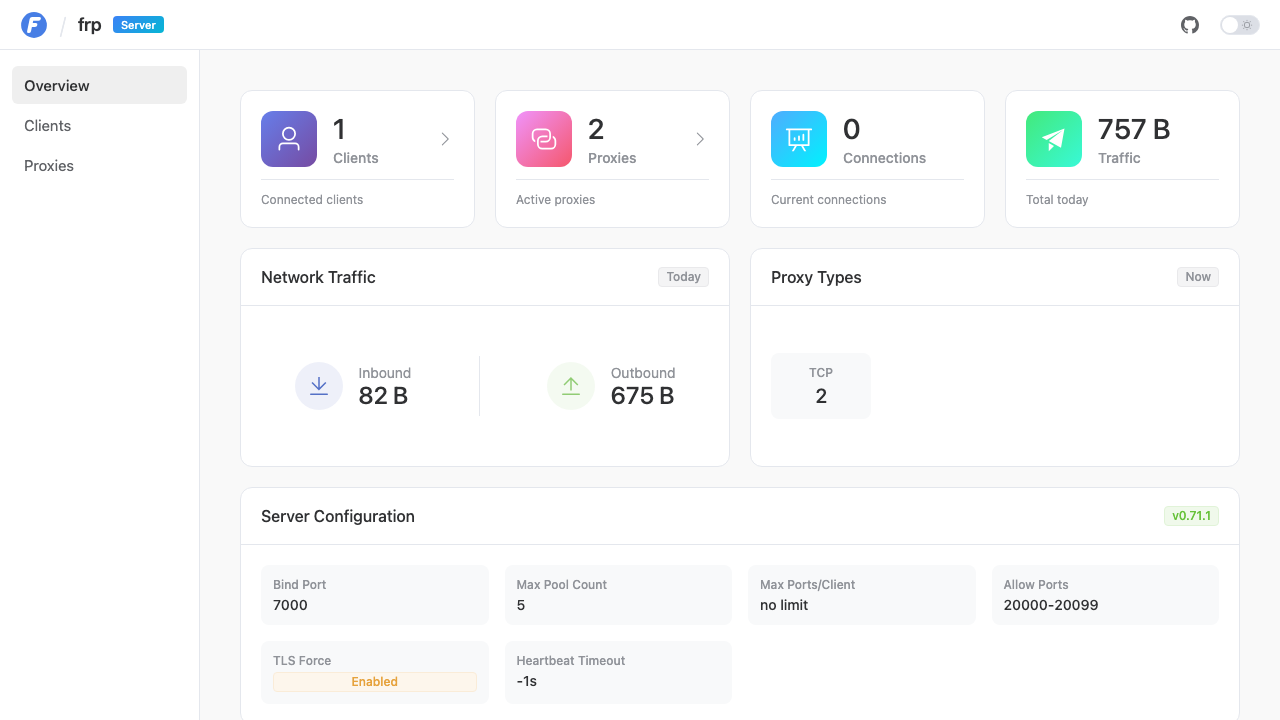
Task: Open the Clients sidebar item
Action: click(x=99, y=125)
